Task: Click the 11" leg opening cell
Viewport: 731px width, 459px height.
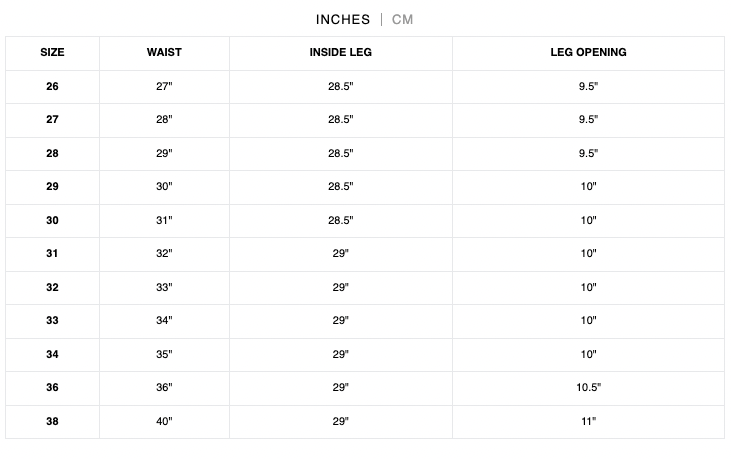Action: pos(588,421)
